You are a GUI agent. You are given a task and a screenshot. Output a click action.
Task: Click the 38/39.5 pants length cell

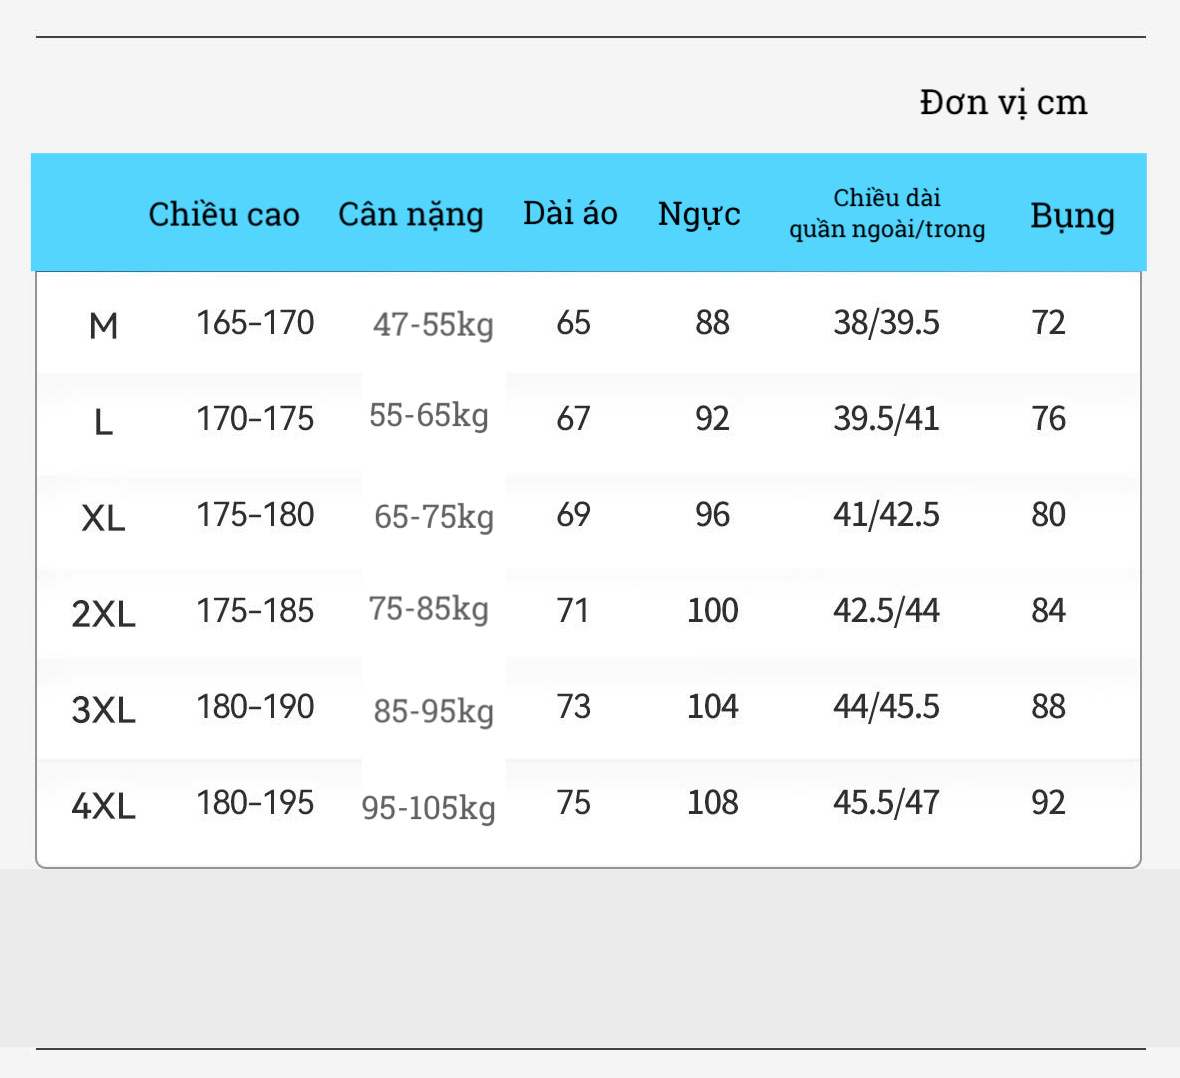[x=886, y=323]
